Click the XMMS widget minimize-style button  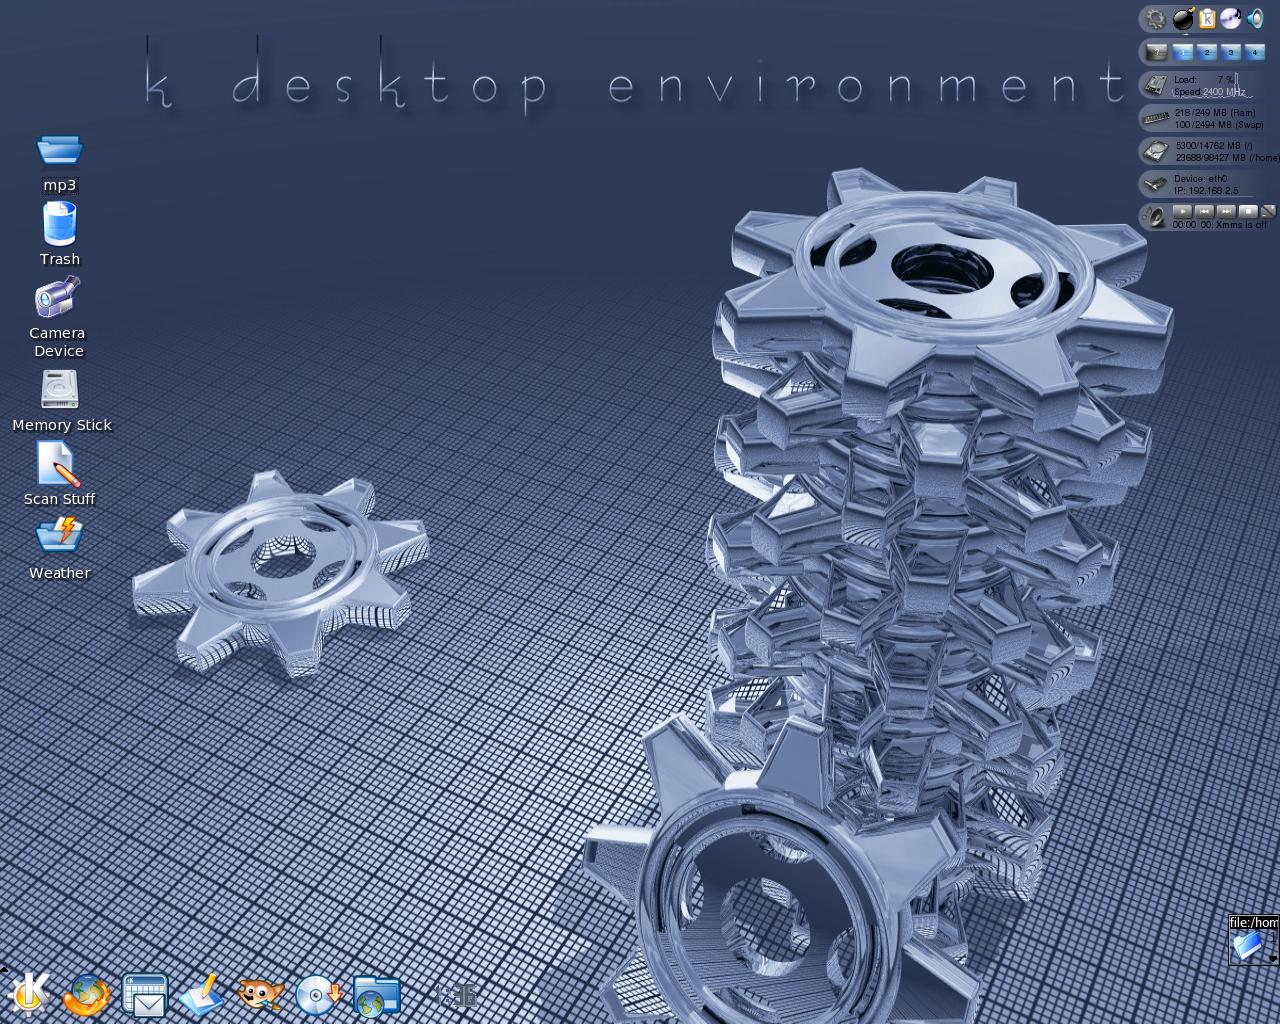point(1268,211)
